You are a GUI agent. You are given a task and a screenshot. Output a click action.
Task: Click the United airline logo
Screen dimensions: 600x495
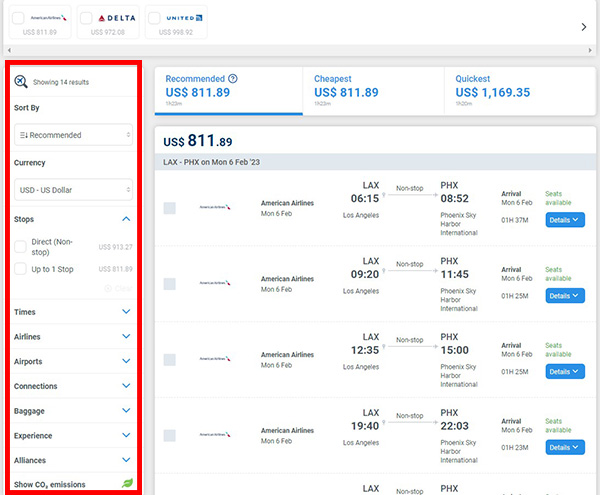184,18
